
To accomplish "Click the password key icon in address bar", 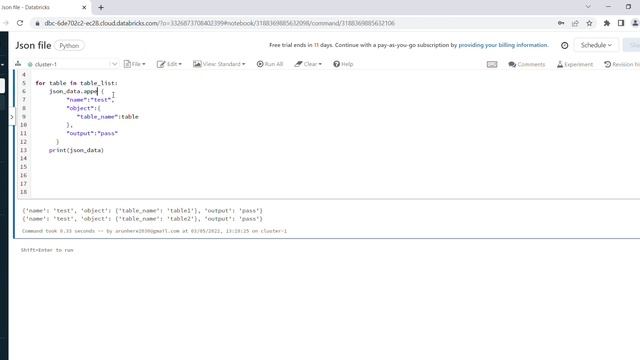I will pyautogui.click(x=561, y=23).
